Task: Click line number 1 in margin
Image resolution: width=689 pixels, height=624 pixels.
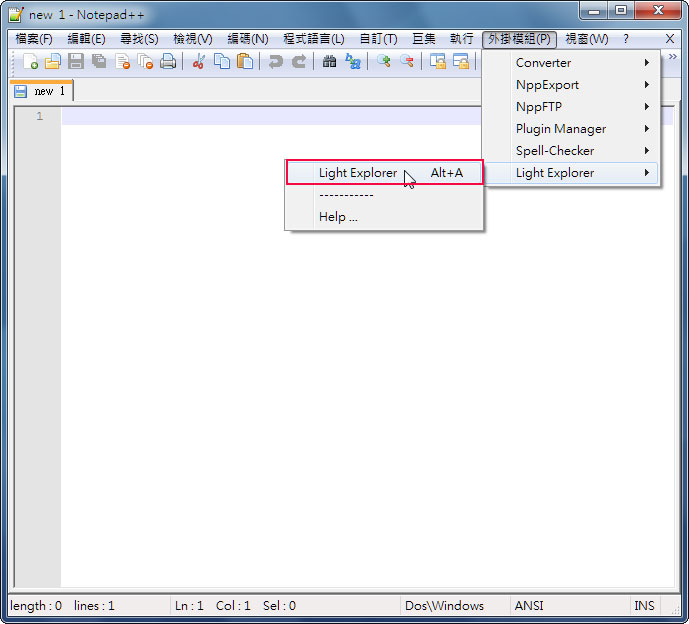Action: pyautogui.click(x=40, y=116)
